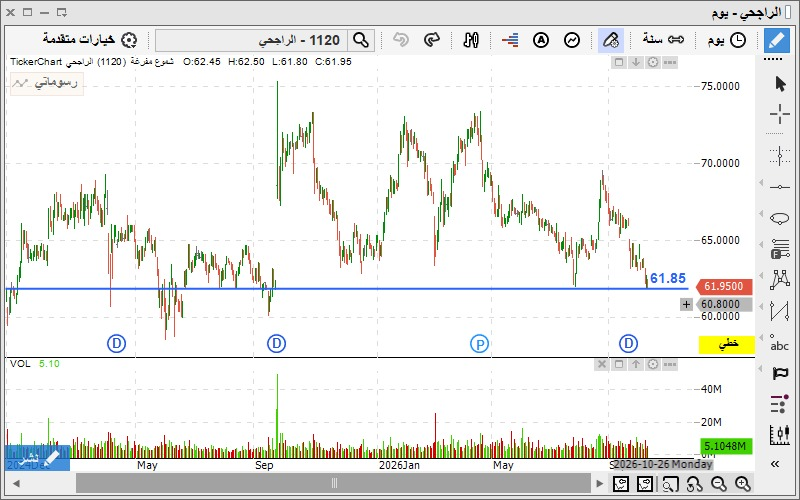Click the circled letter A icon
This screenshot has height=500, width=800.
[541, 40]
